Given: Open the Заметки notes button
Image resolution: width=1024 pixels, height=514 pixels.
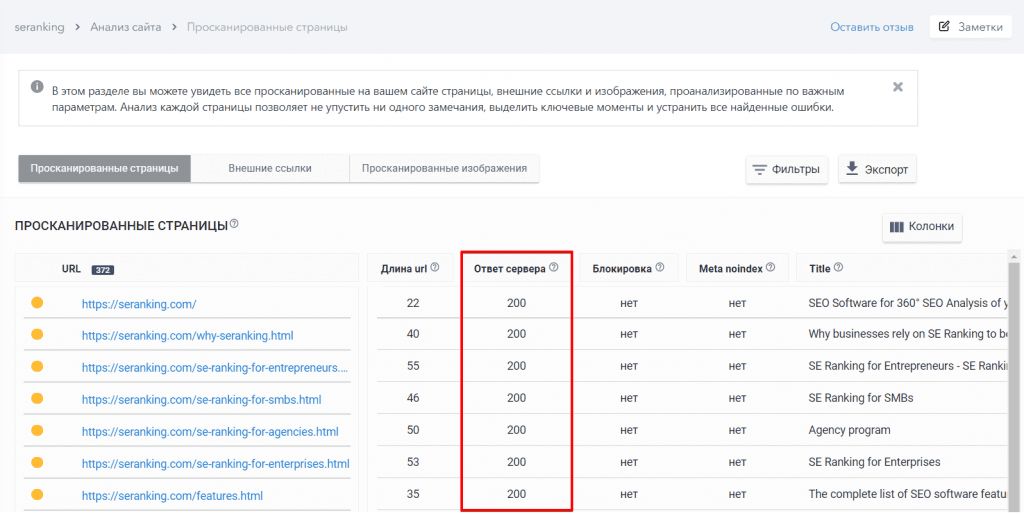Looking at the screenshot, I should pos(970,27).
